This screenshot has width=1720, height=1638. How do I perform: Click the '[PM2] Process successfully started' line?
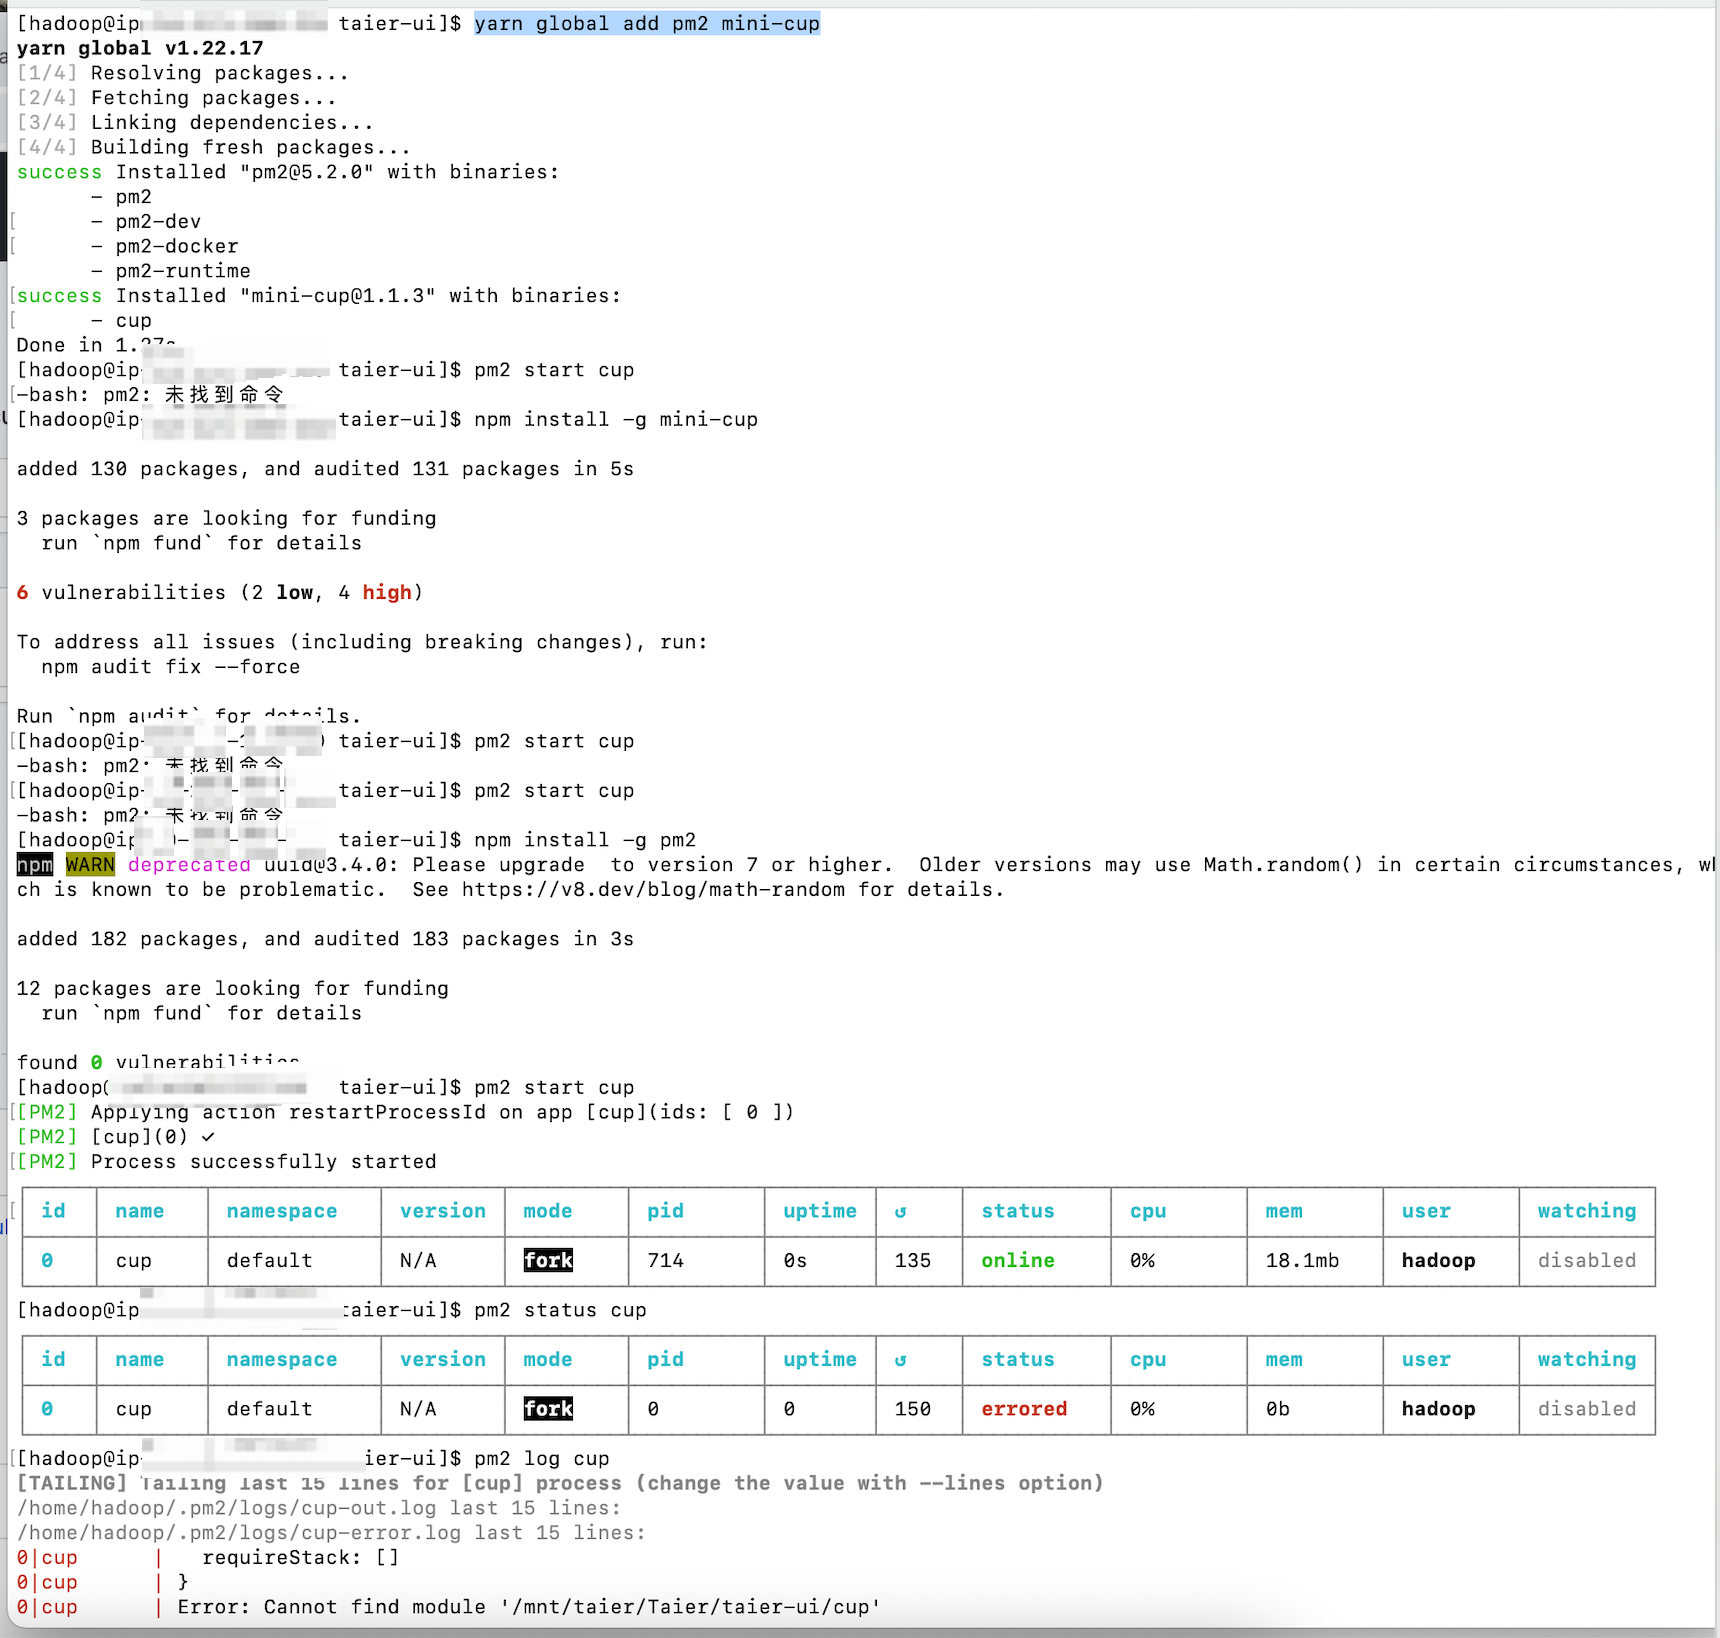227,1162
